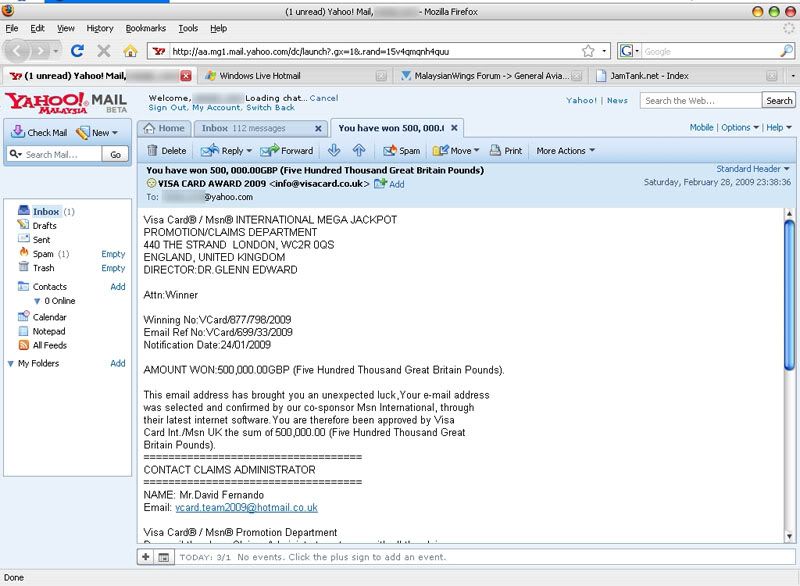Open the URL history dropdown arrow

click(604, 51)
